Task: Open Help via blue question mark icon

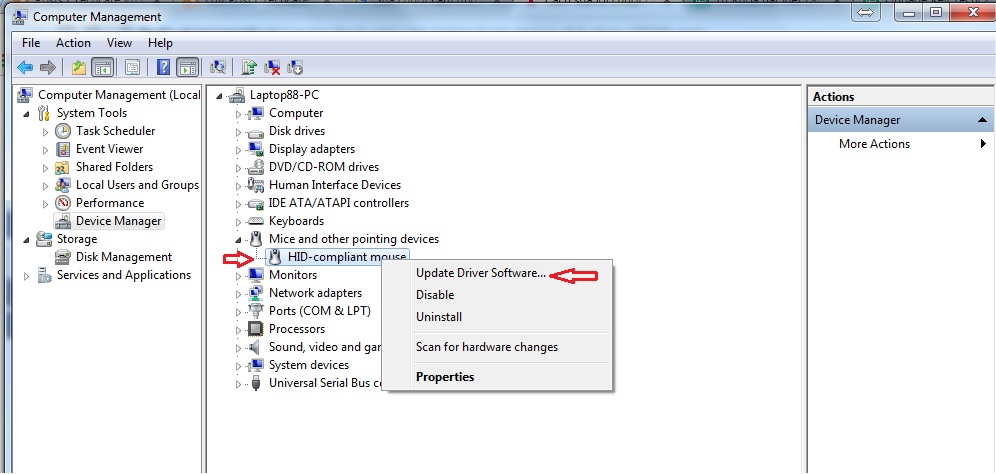Action: [163, 67]
